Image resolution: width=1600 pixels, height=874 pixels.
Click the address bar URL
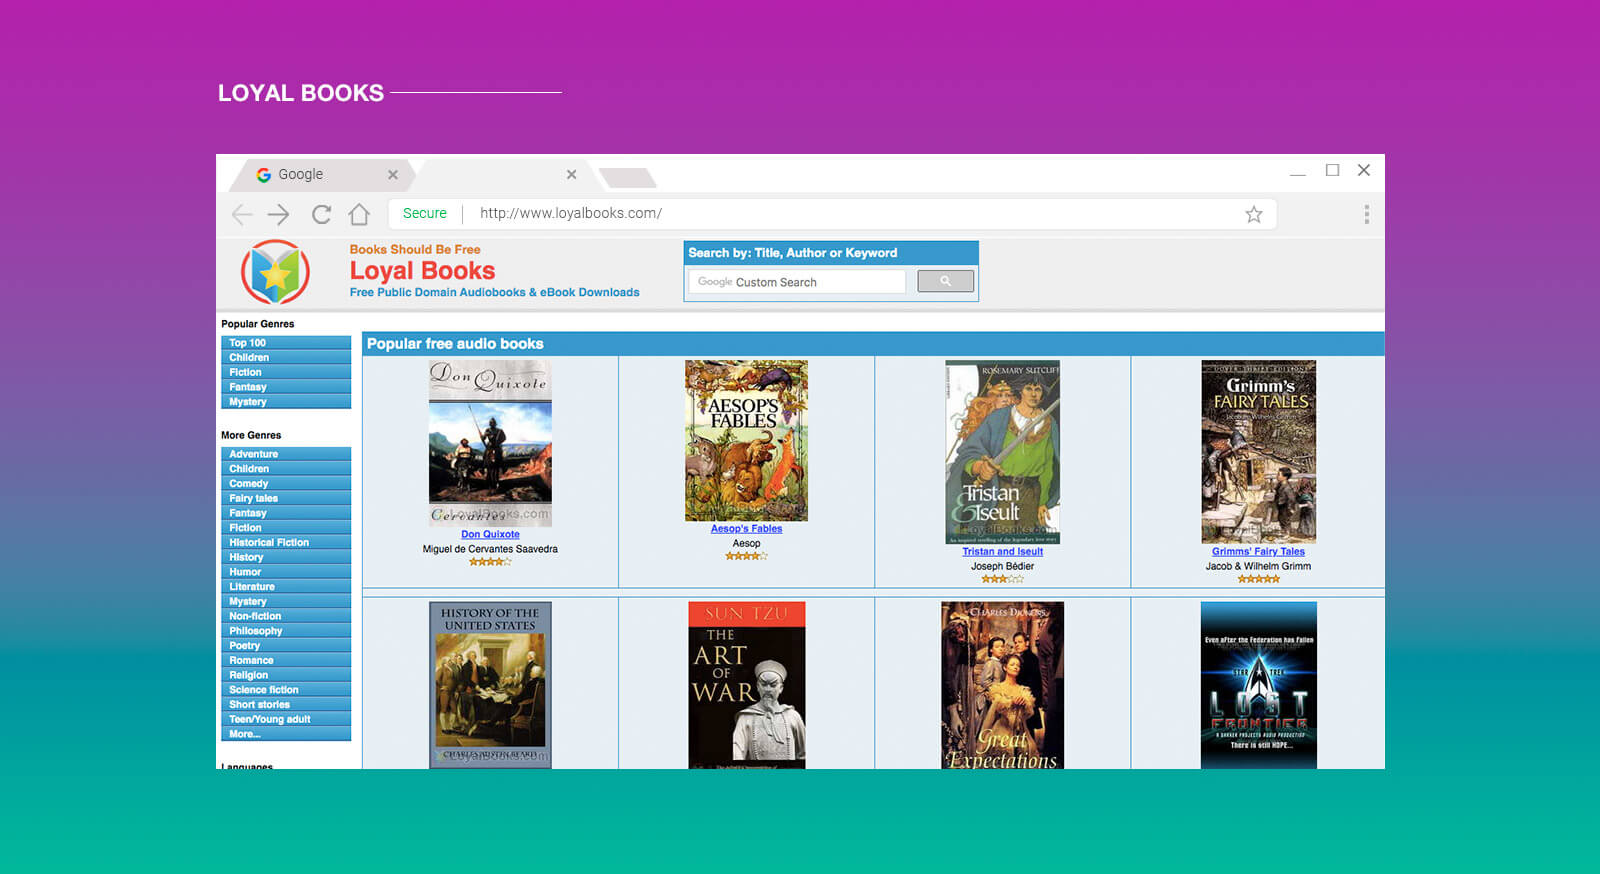[570, 213]
